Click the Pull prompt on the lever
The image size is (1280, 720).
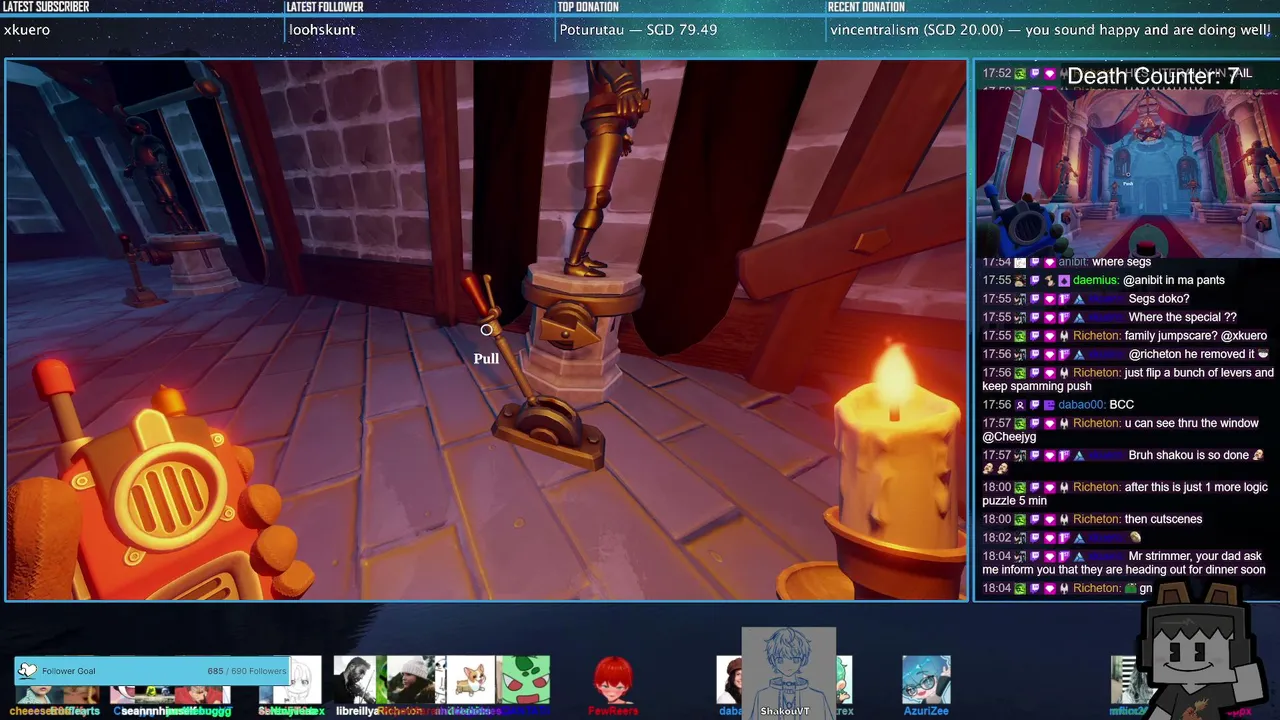point(486,358)
